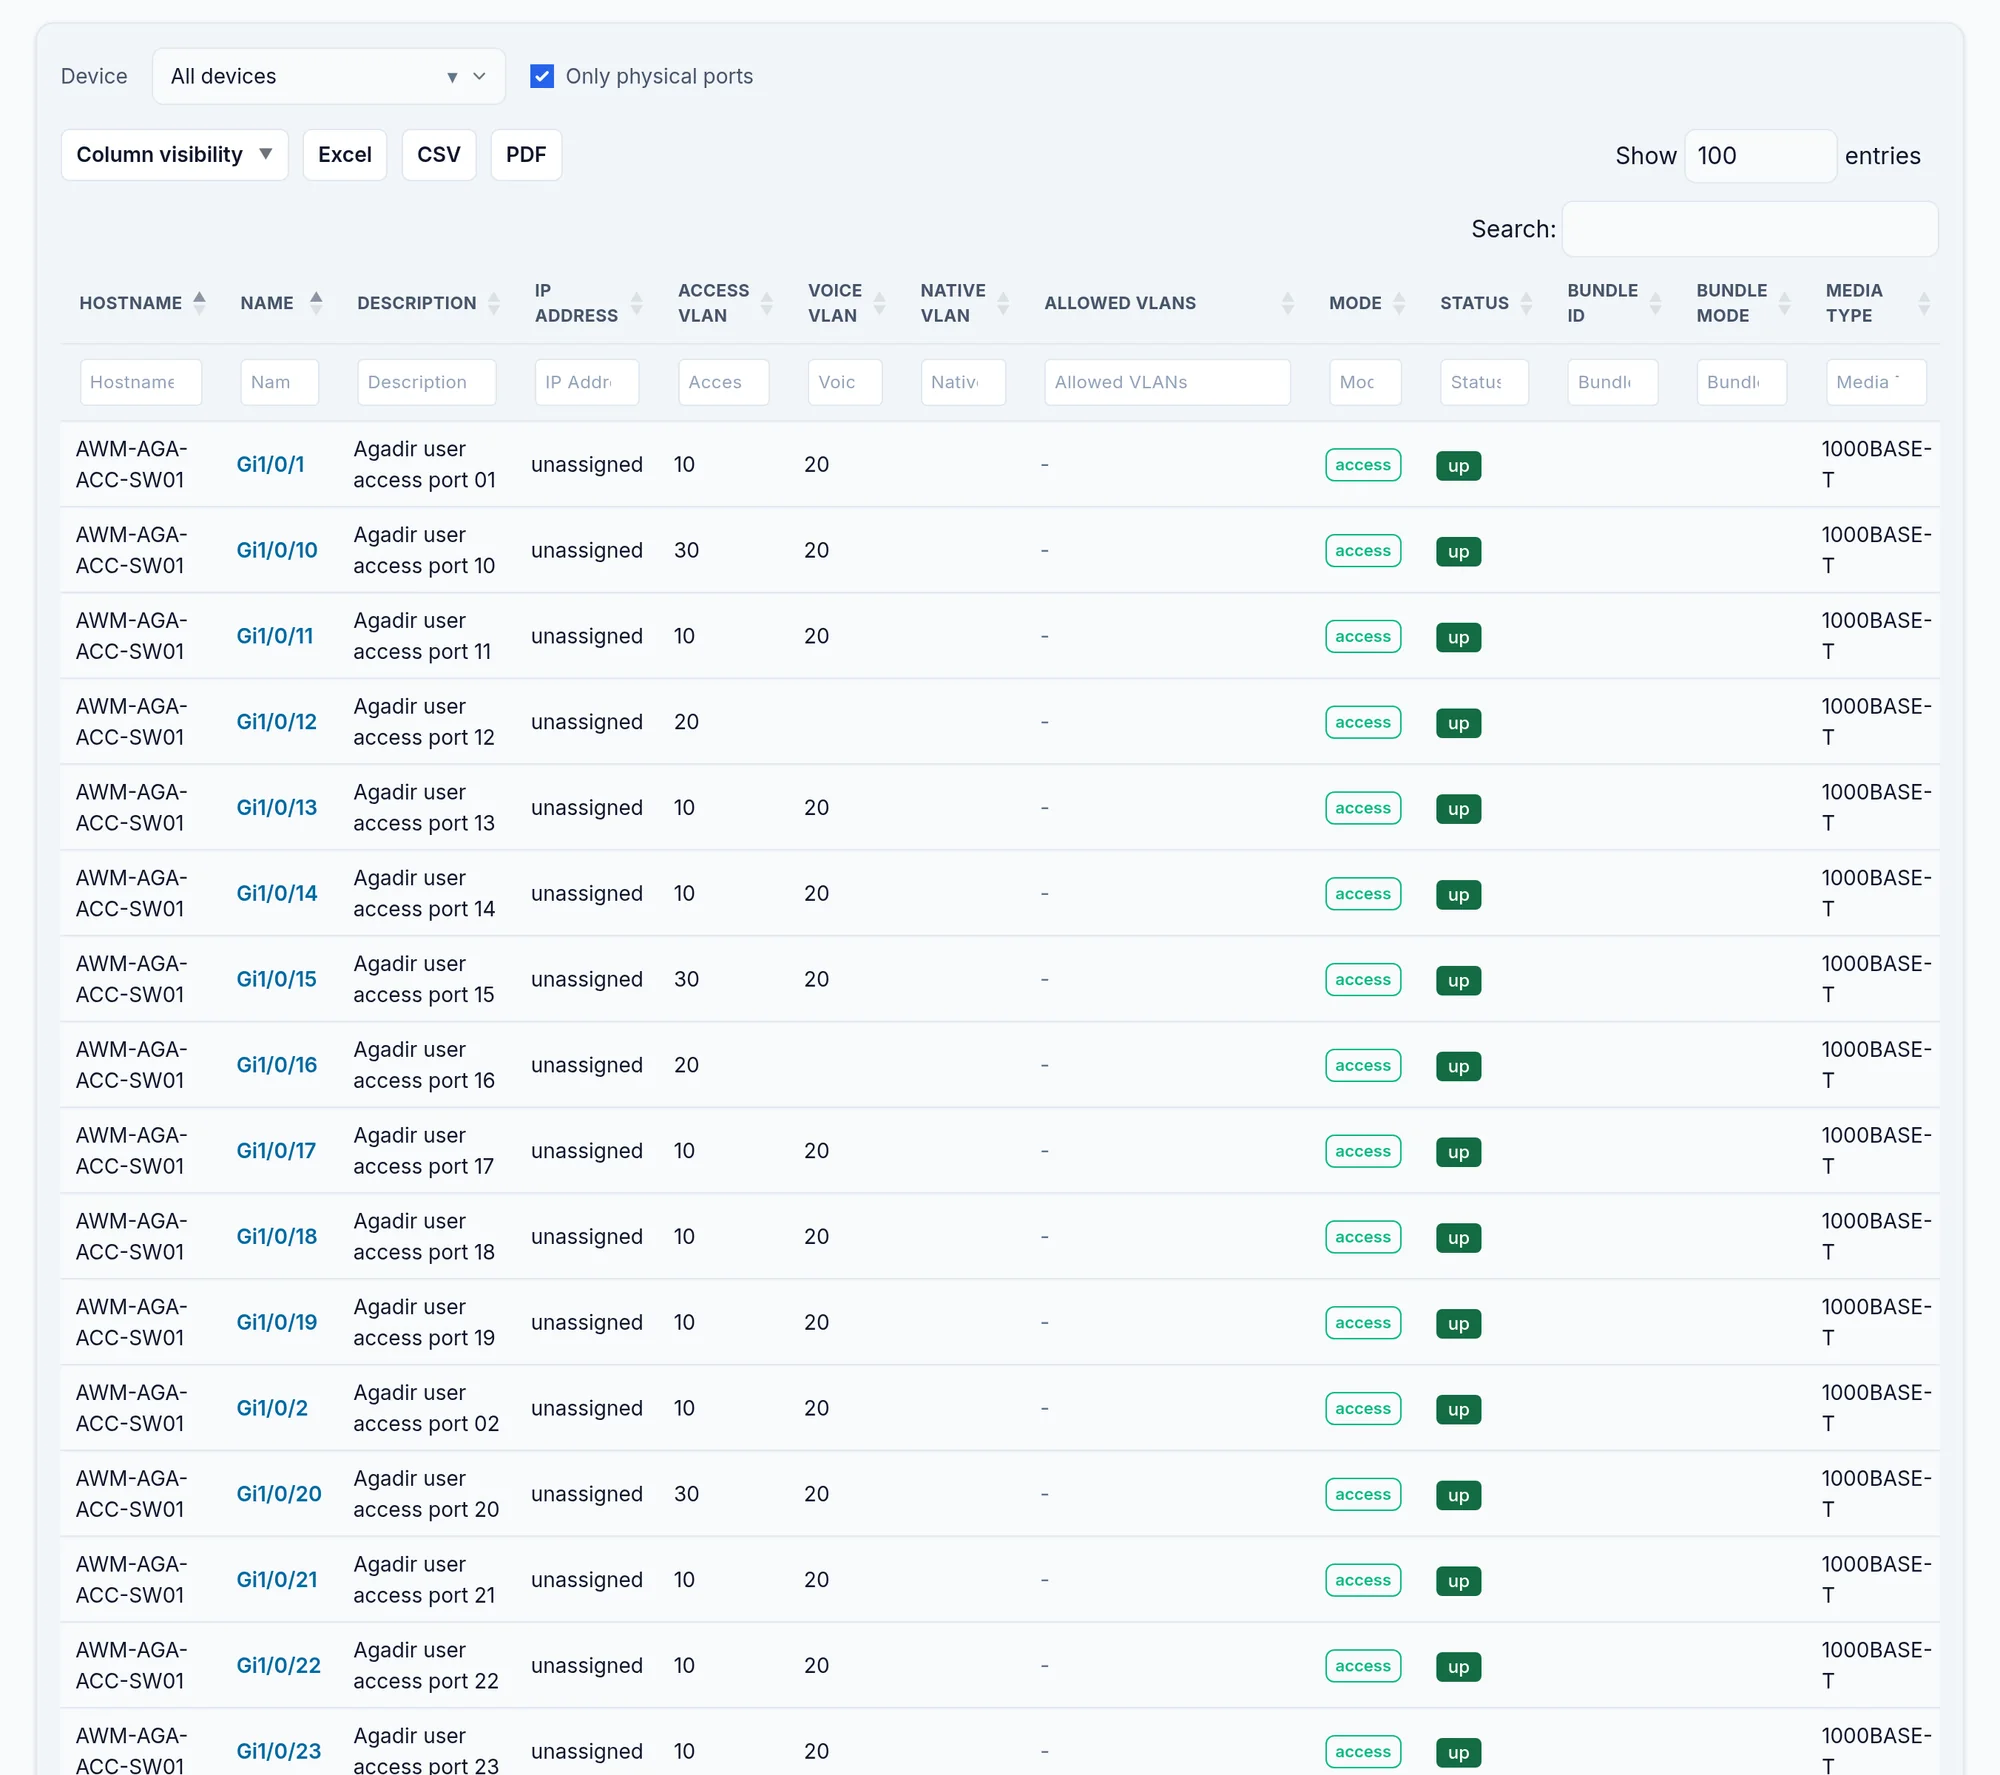Open interface Gi1/0/12 link

(x=277, y=722)
